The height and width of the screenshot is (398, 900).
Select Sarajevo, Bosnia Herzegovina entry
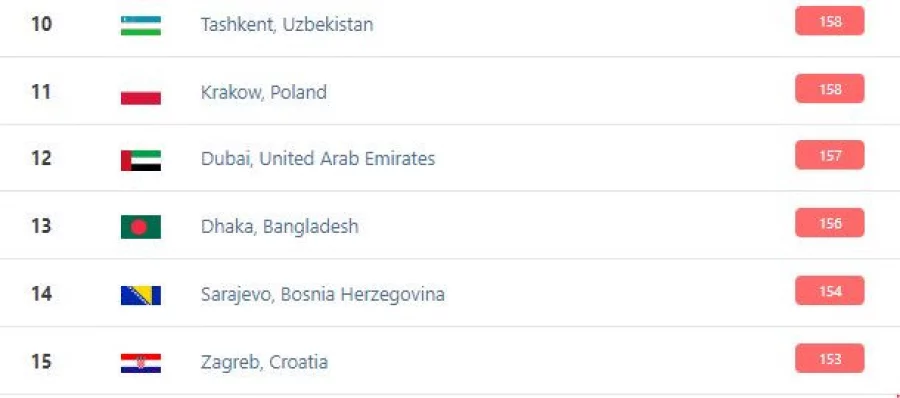[x=323, y=295]
